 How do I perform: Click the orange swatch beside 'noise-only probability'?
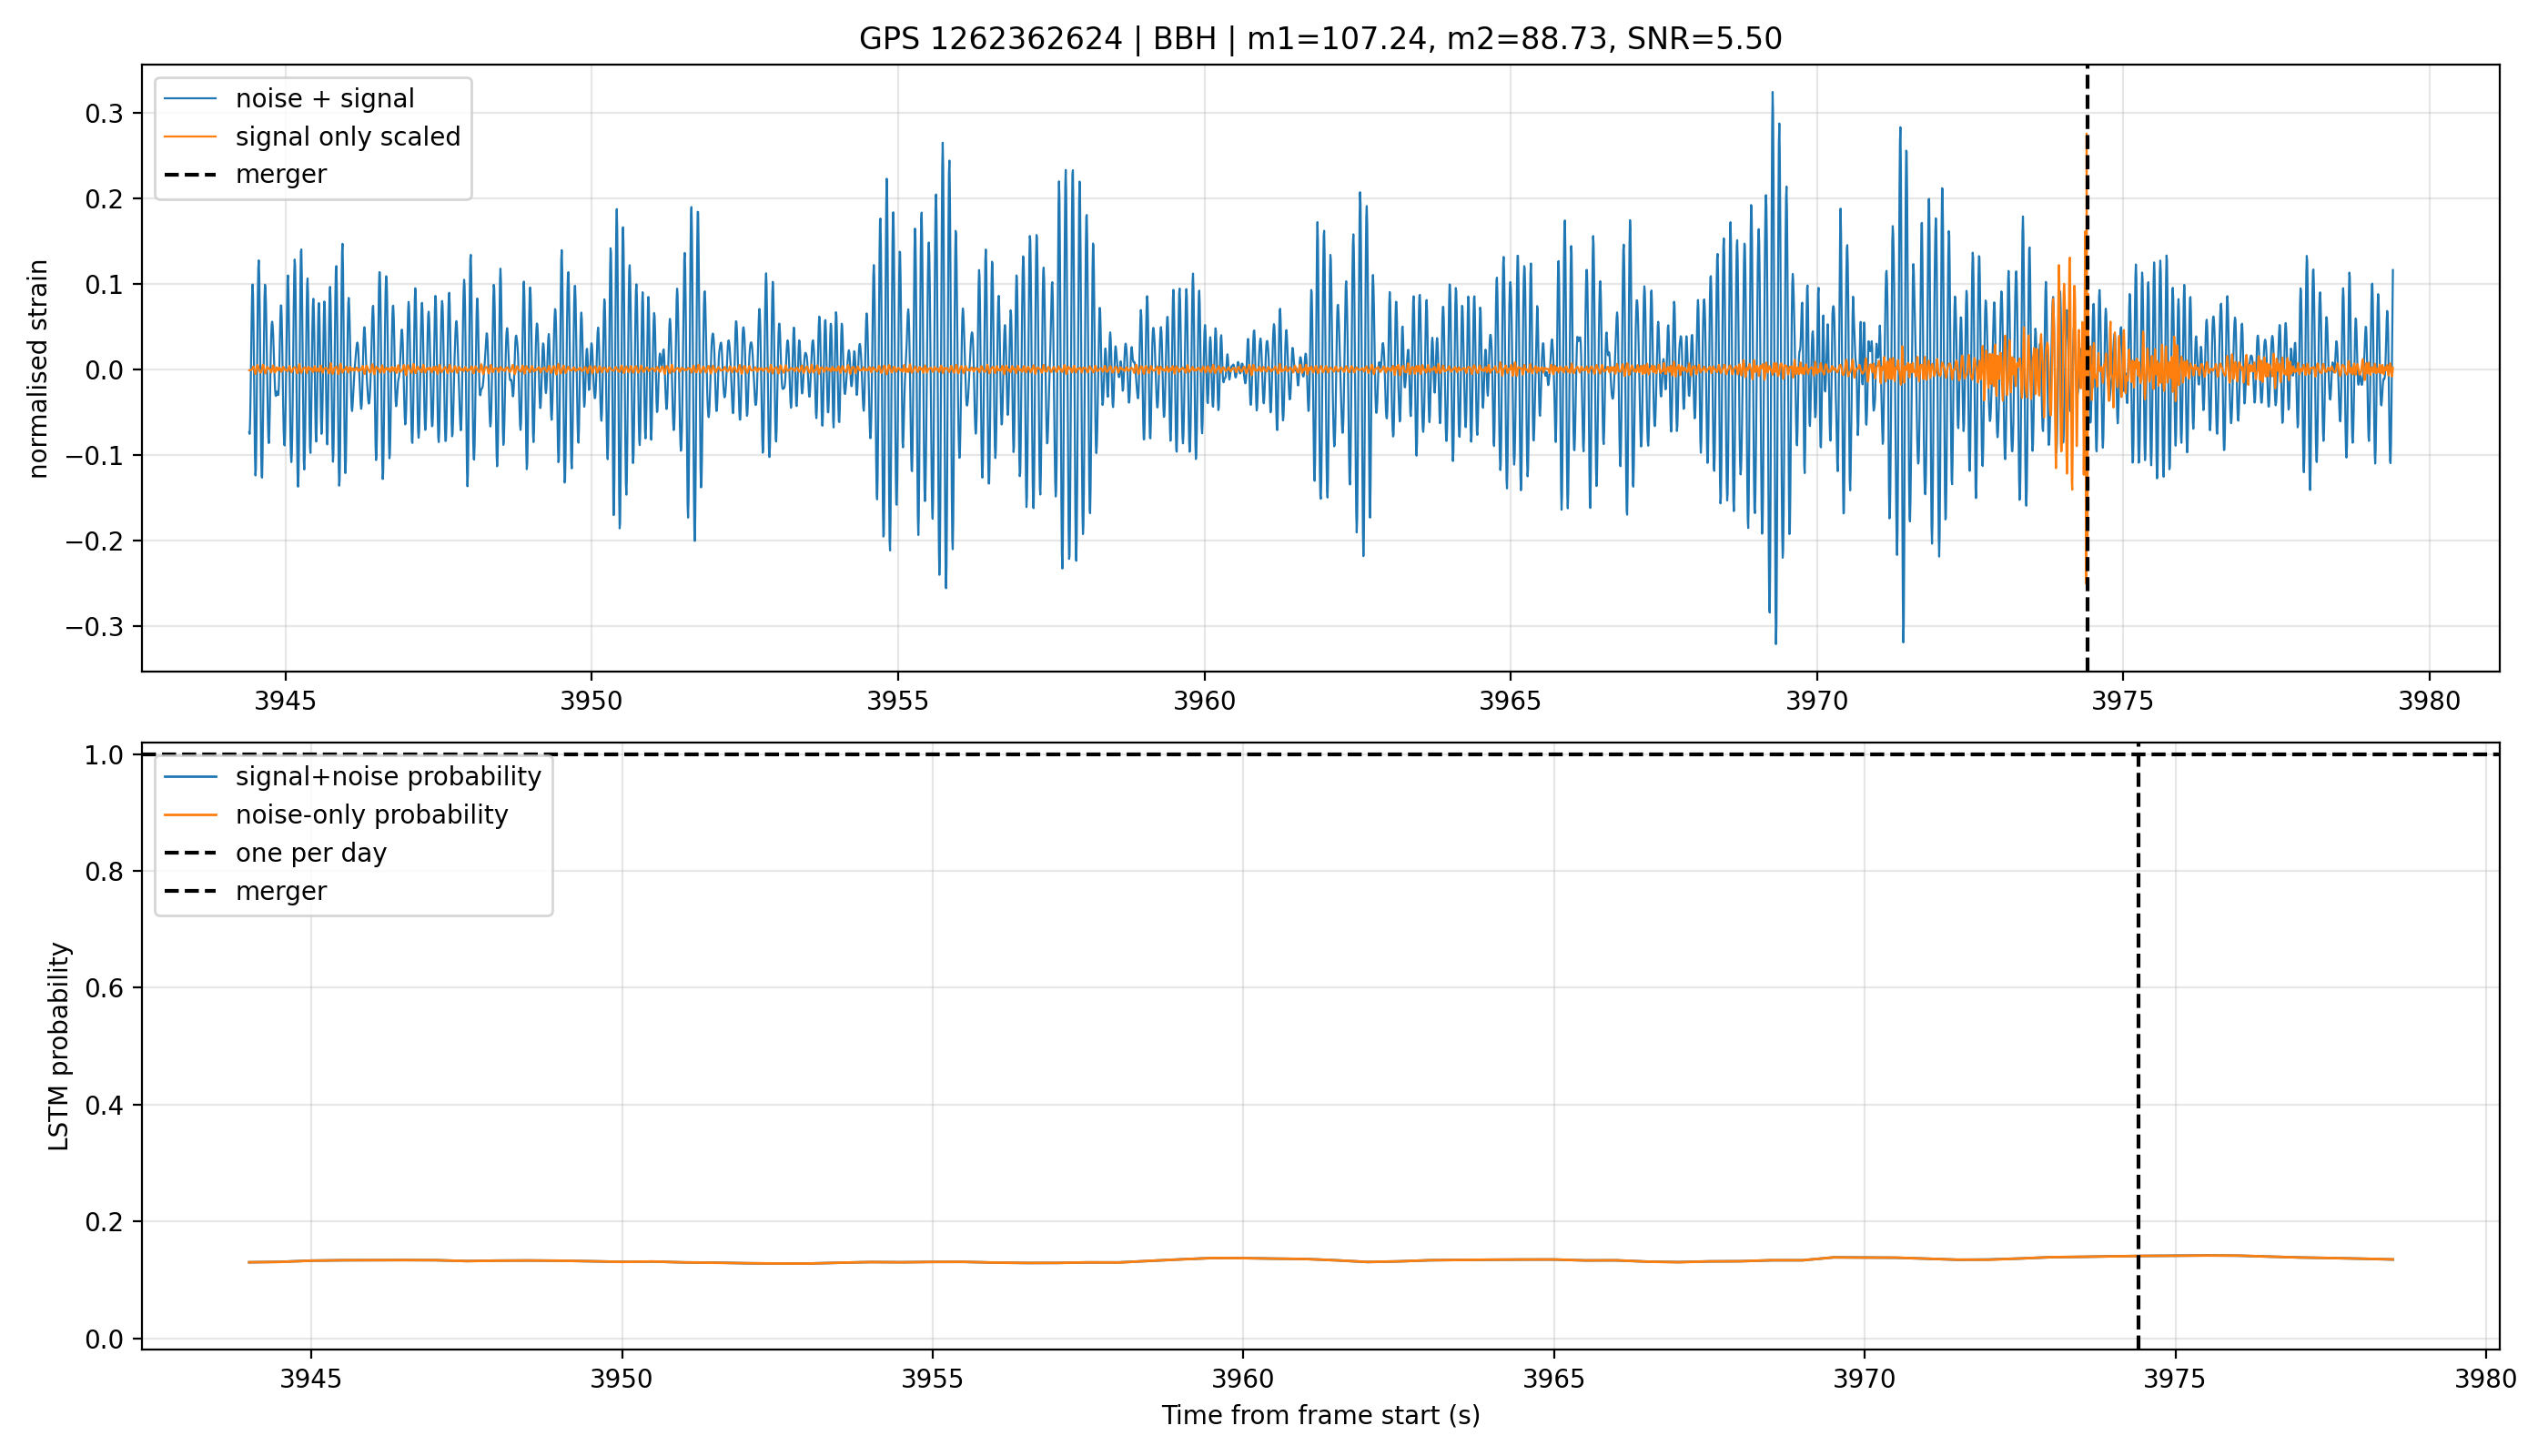[190, 815]
